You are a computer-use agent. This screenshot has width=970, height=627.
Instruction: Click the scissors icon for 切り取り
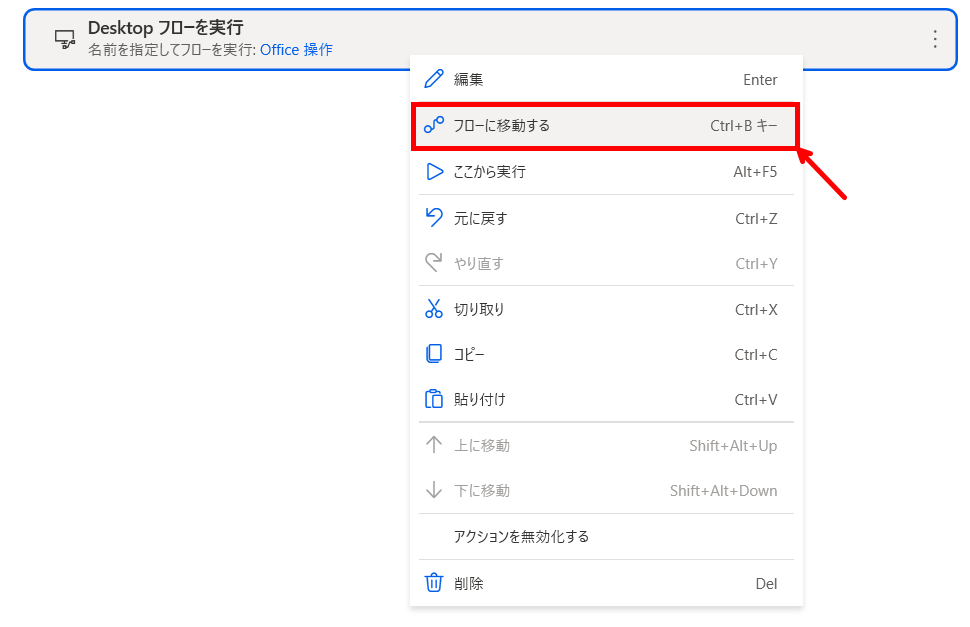pyautogui.click(x=434, y=310)
